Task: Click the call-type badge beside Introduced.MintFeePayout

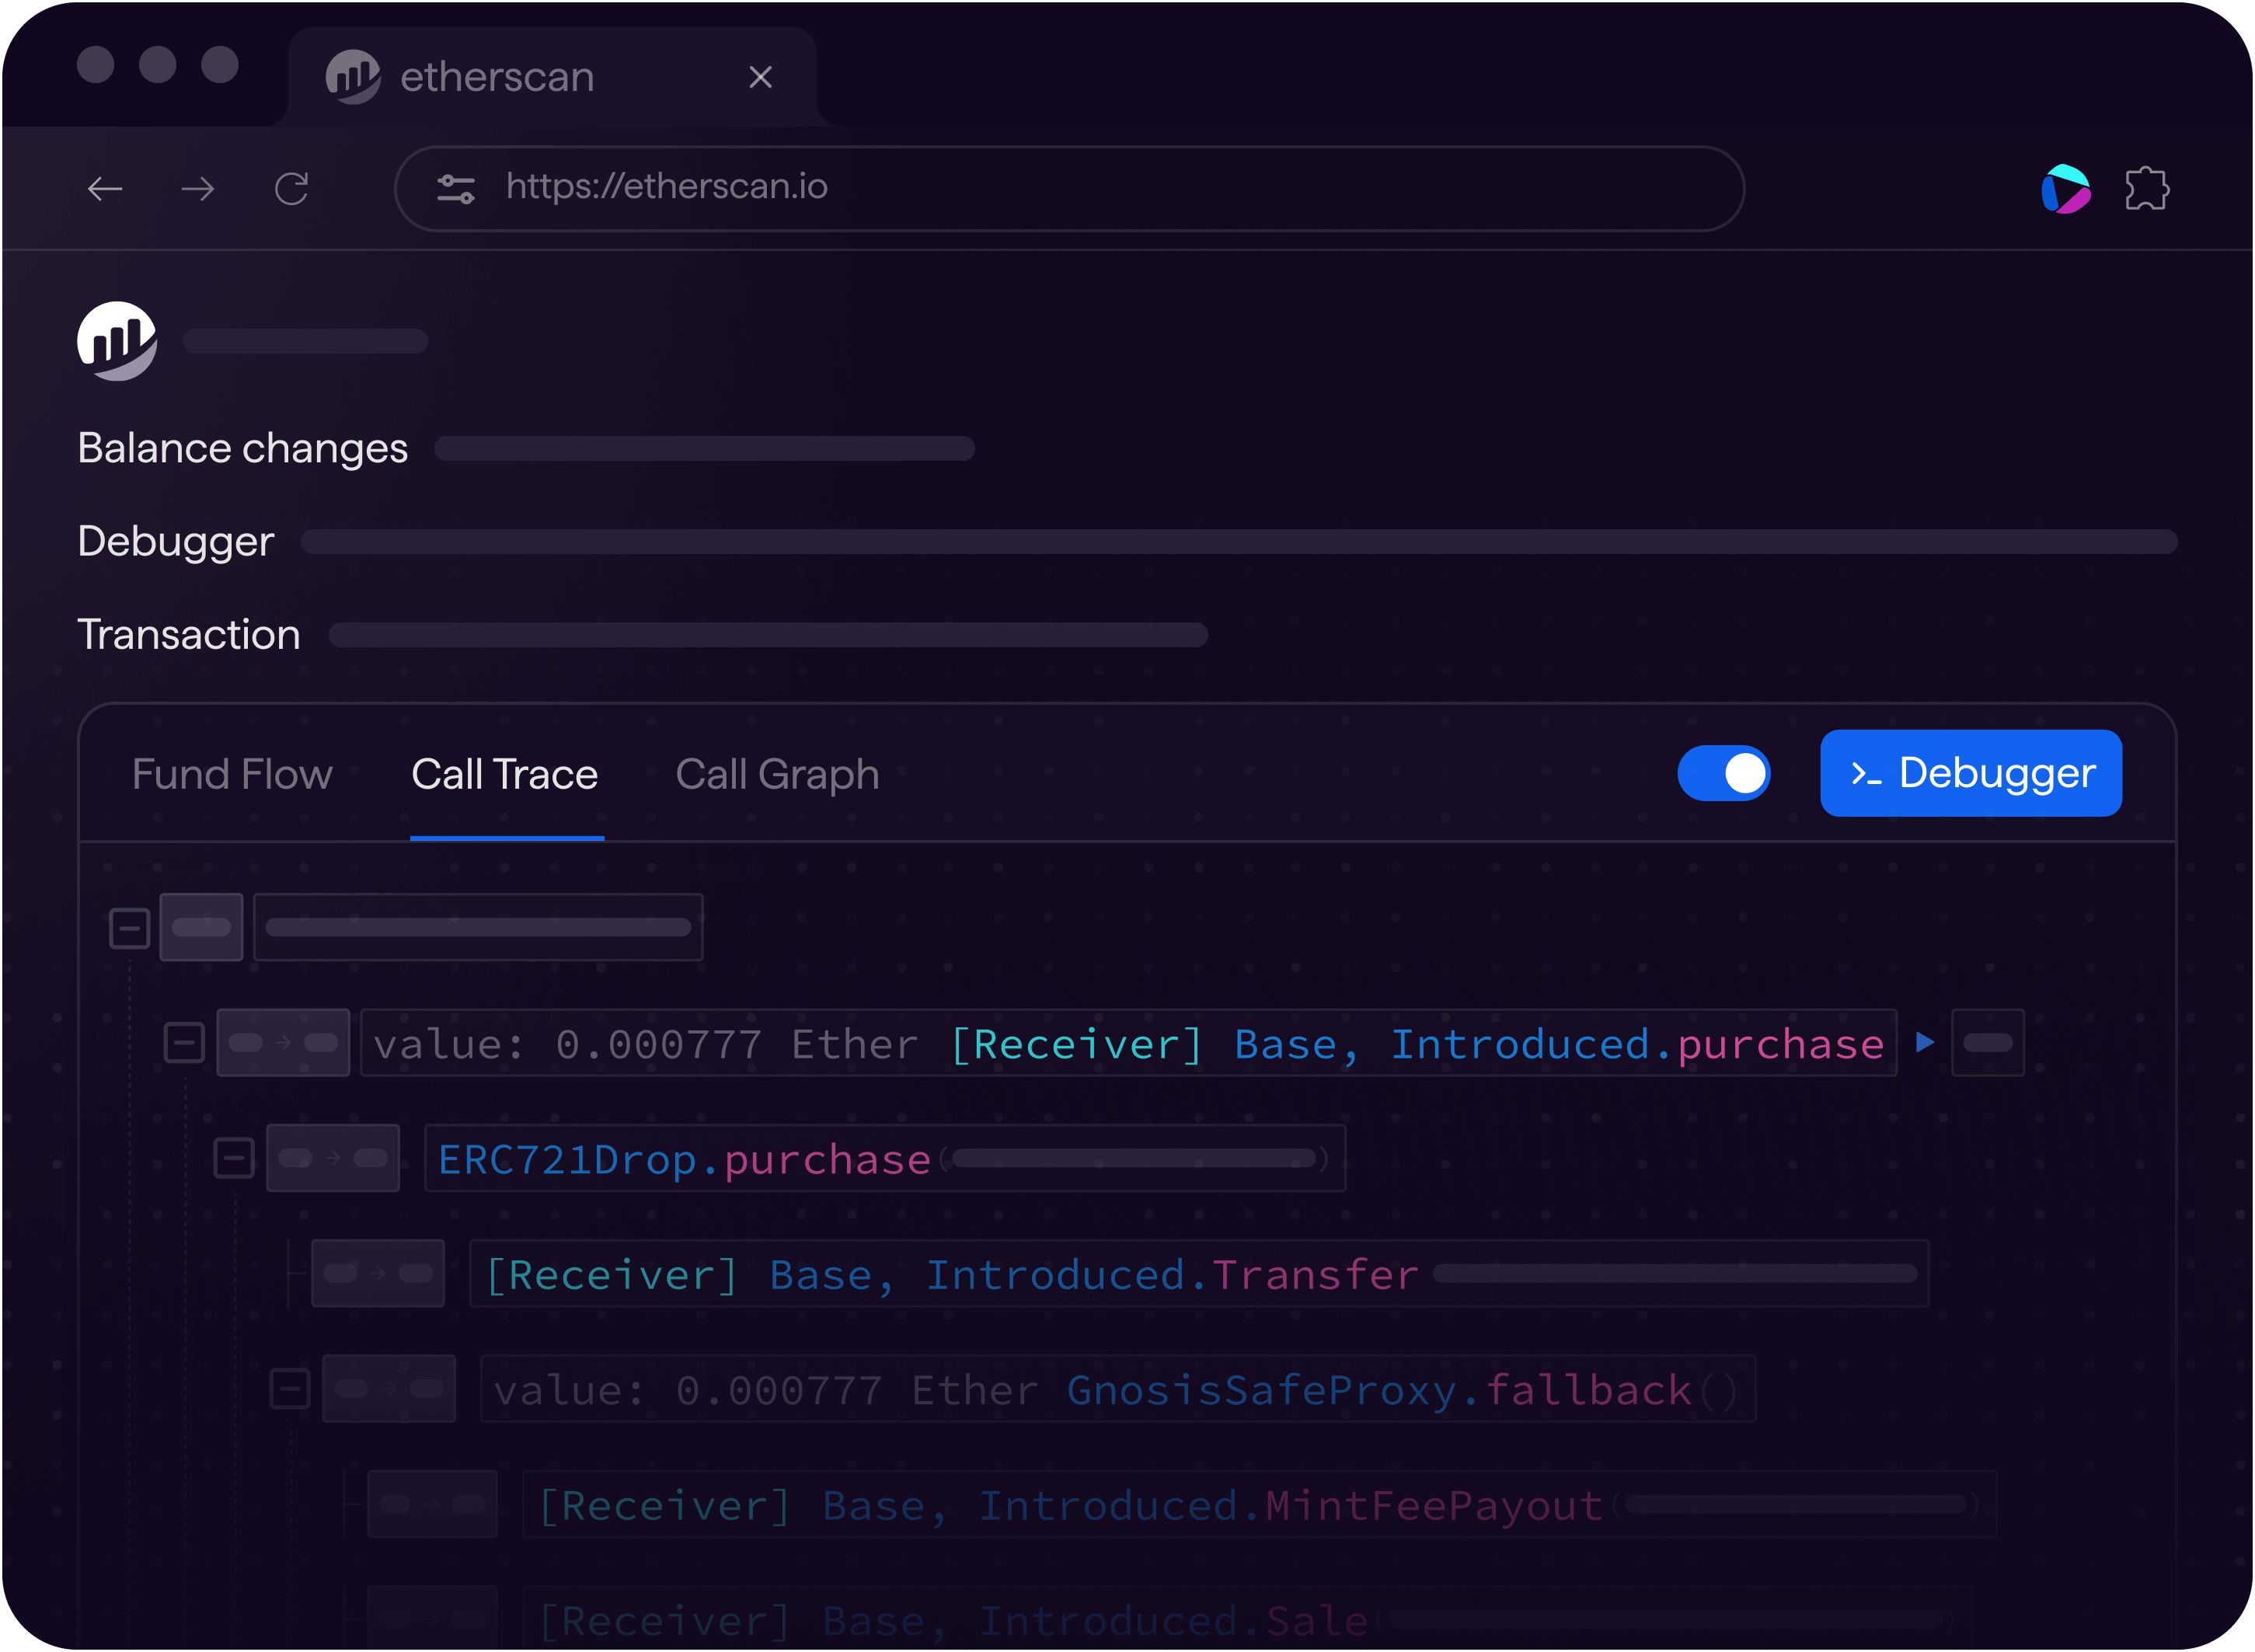Action: click(432, 1504)
